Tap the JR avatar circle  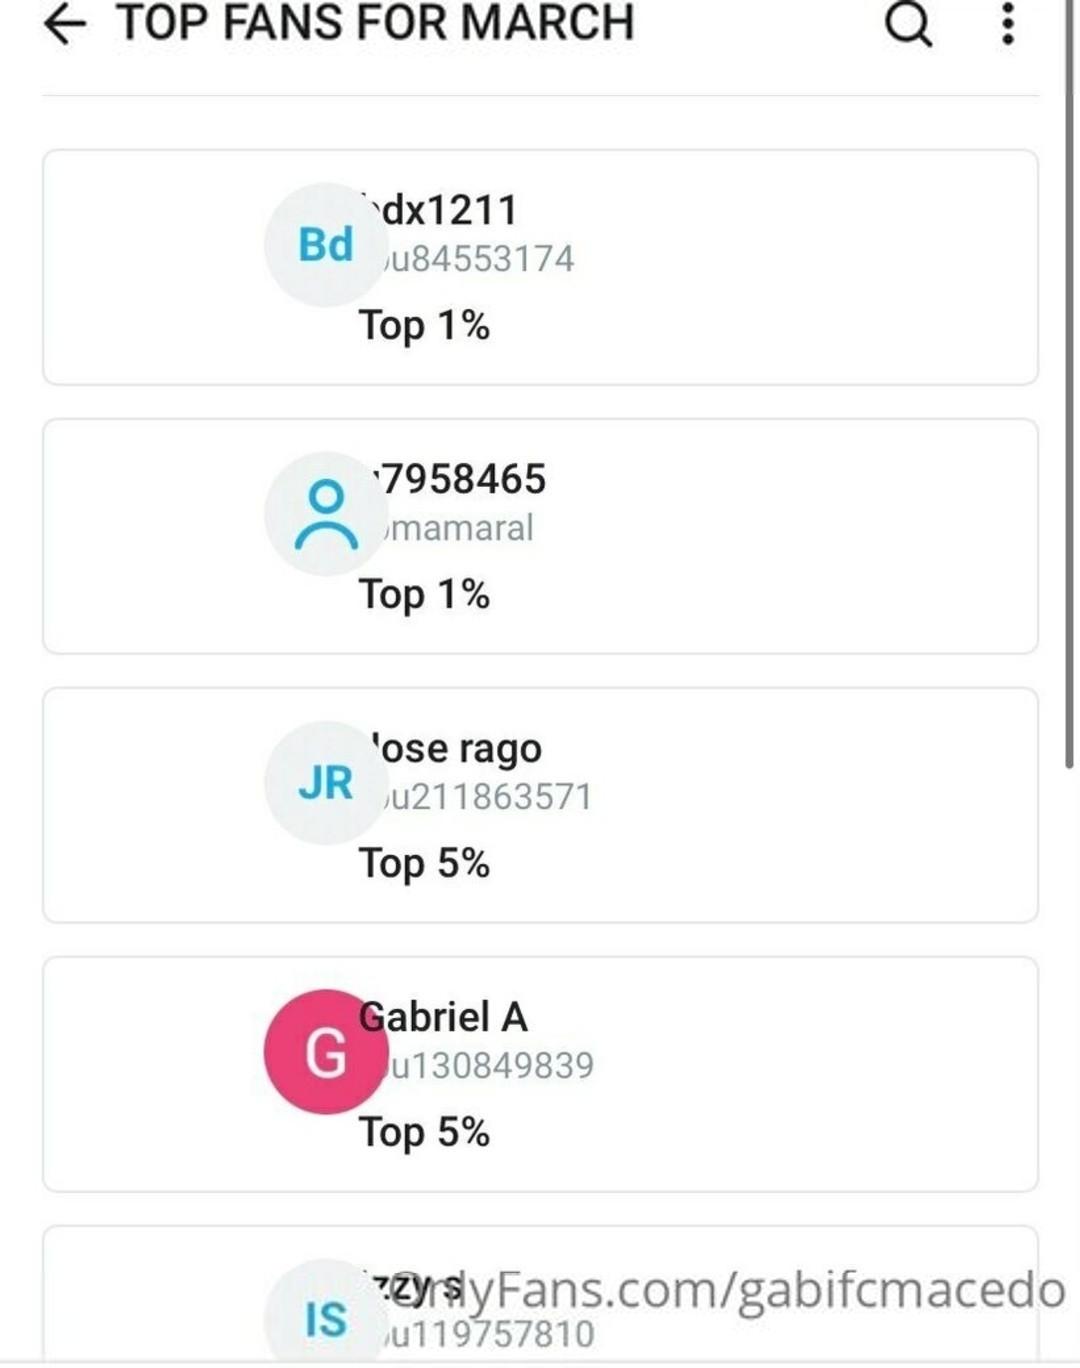click(x=325, y=783)
